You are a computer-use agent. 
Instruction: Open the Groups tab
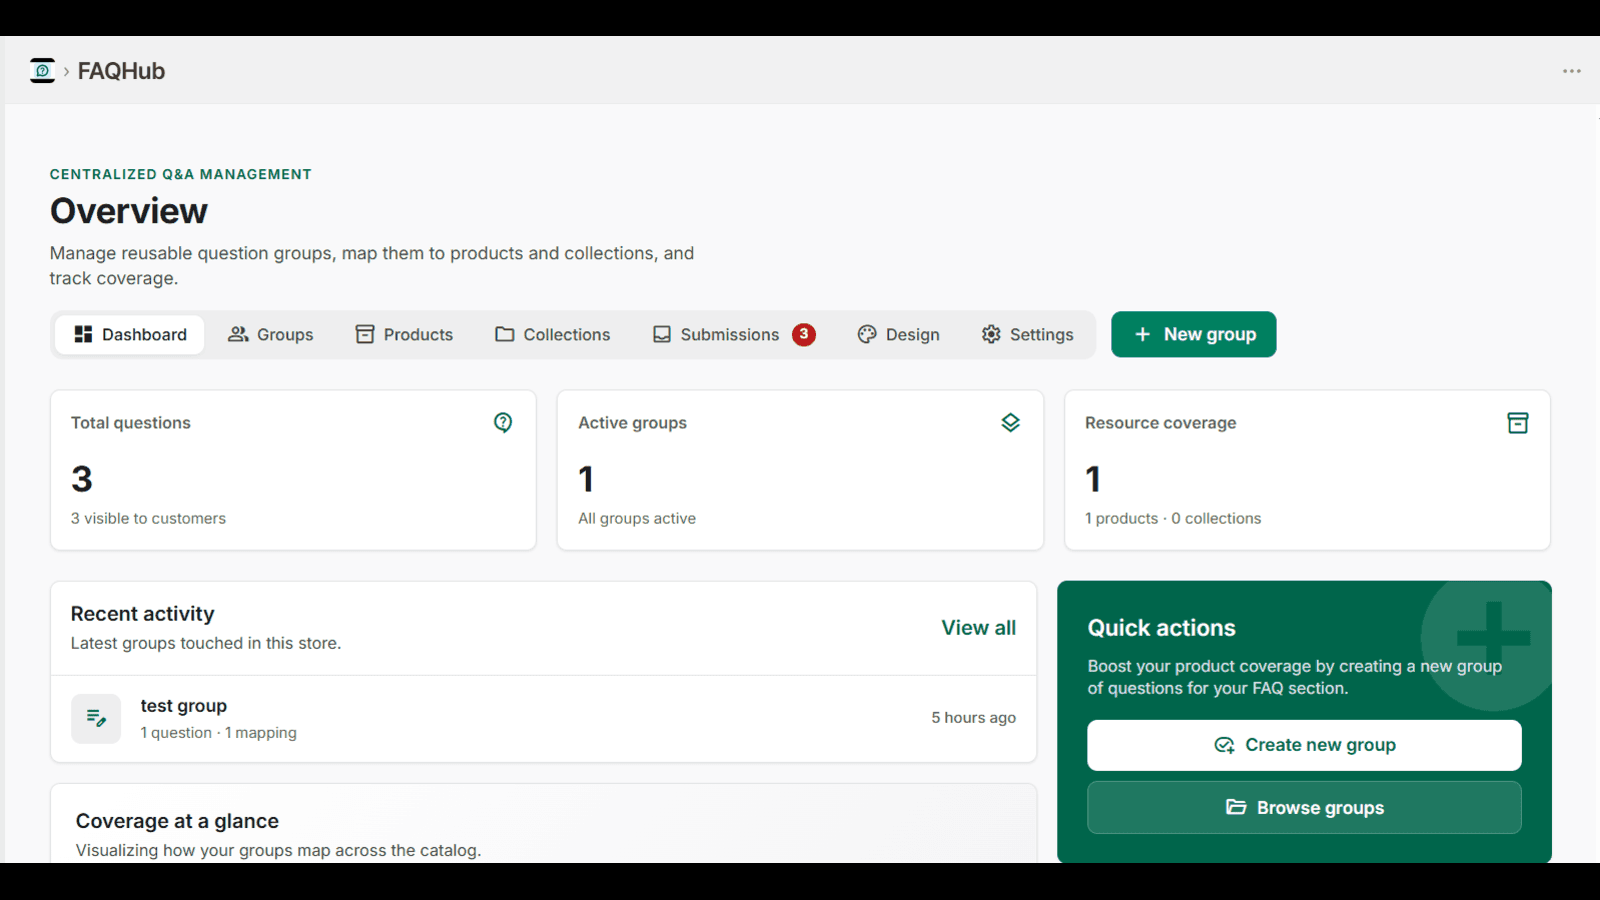(270, 334)
